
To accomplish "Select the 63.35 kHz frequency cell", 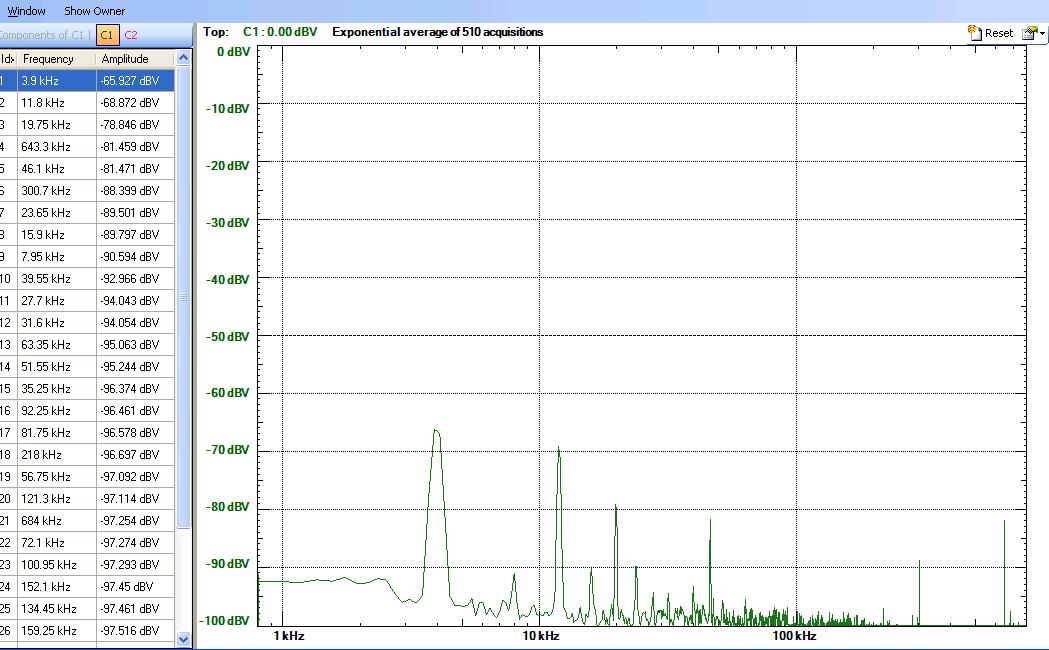I will (x=57, y=344).
